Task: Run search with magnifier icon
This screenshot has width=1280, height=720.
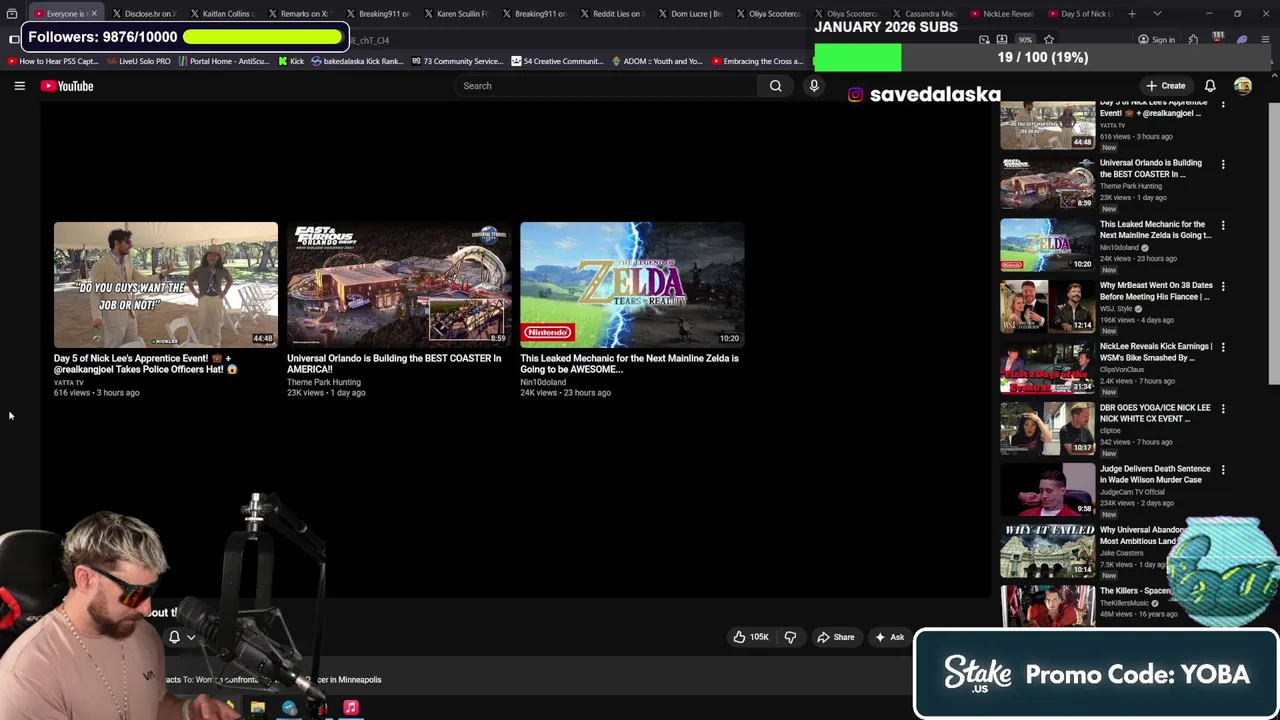Action: [x=775, y=86]
